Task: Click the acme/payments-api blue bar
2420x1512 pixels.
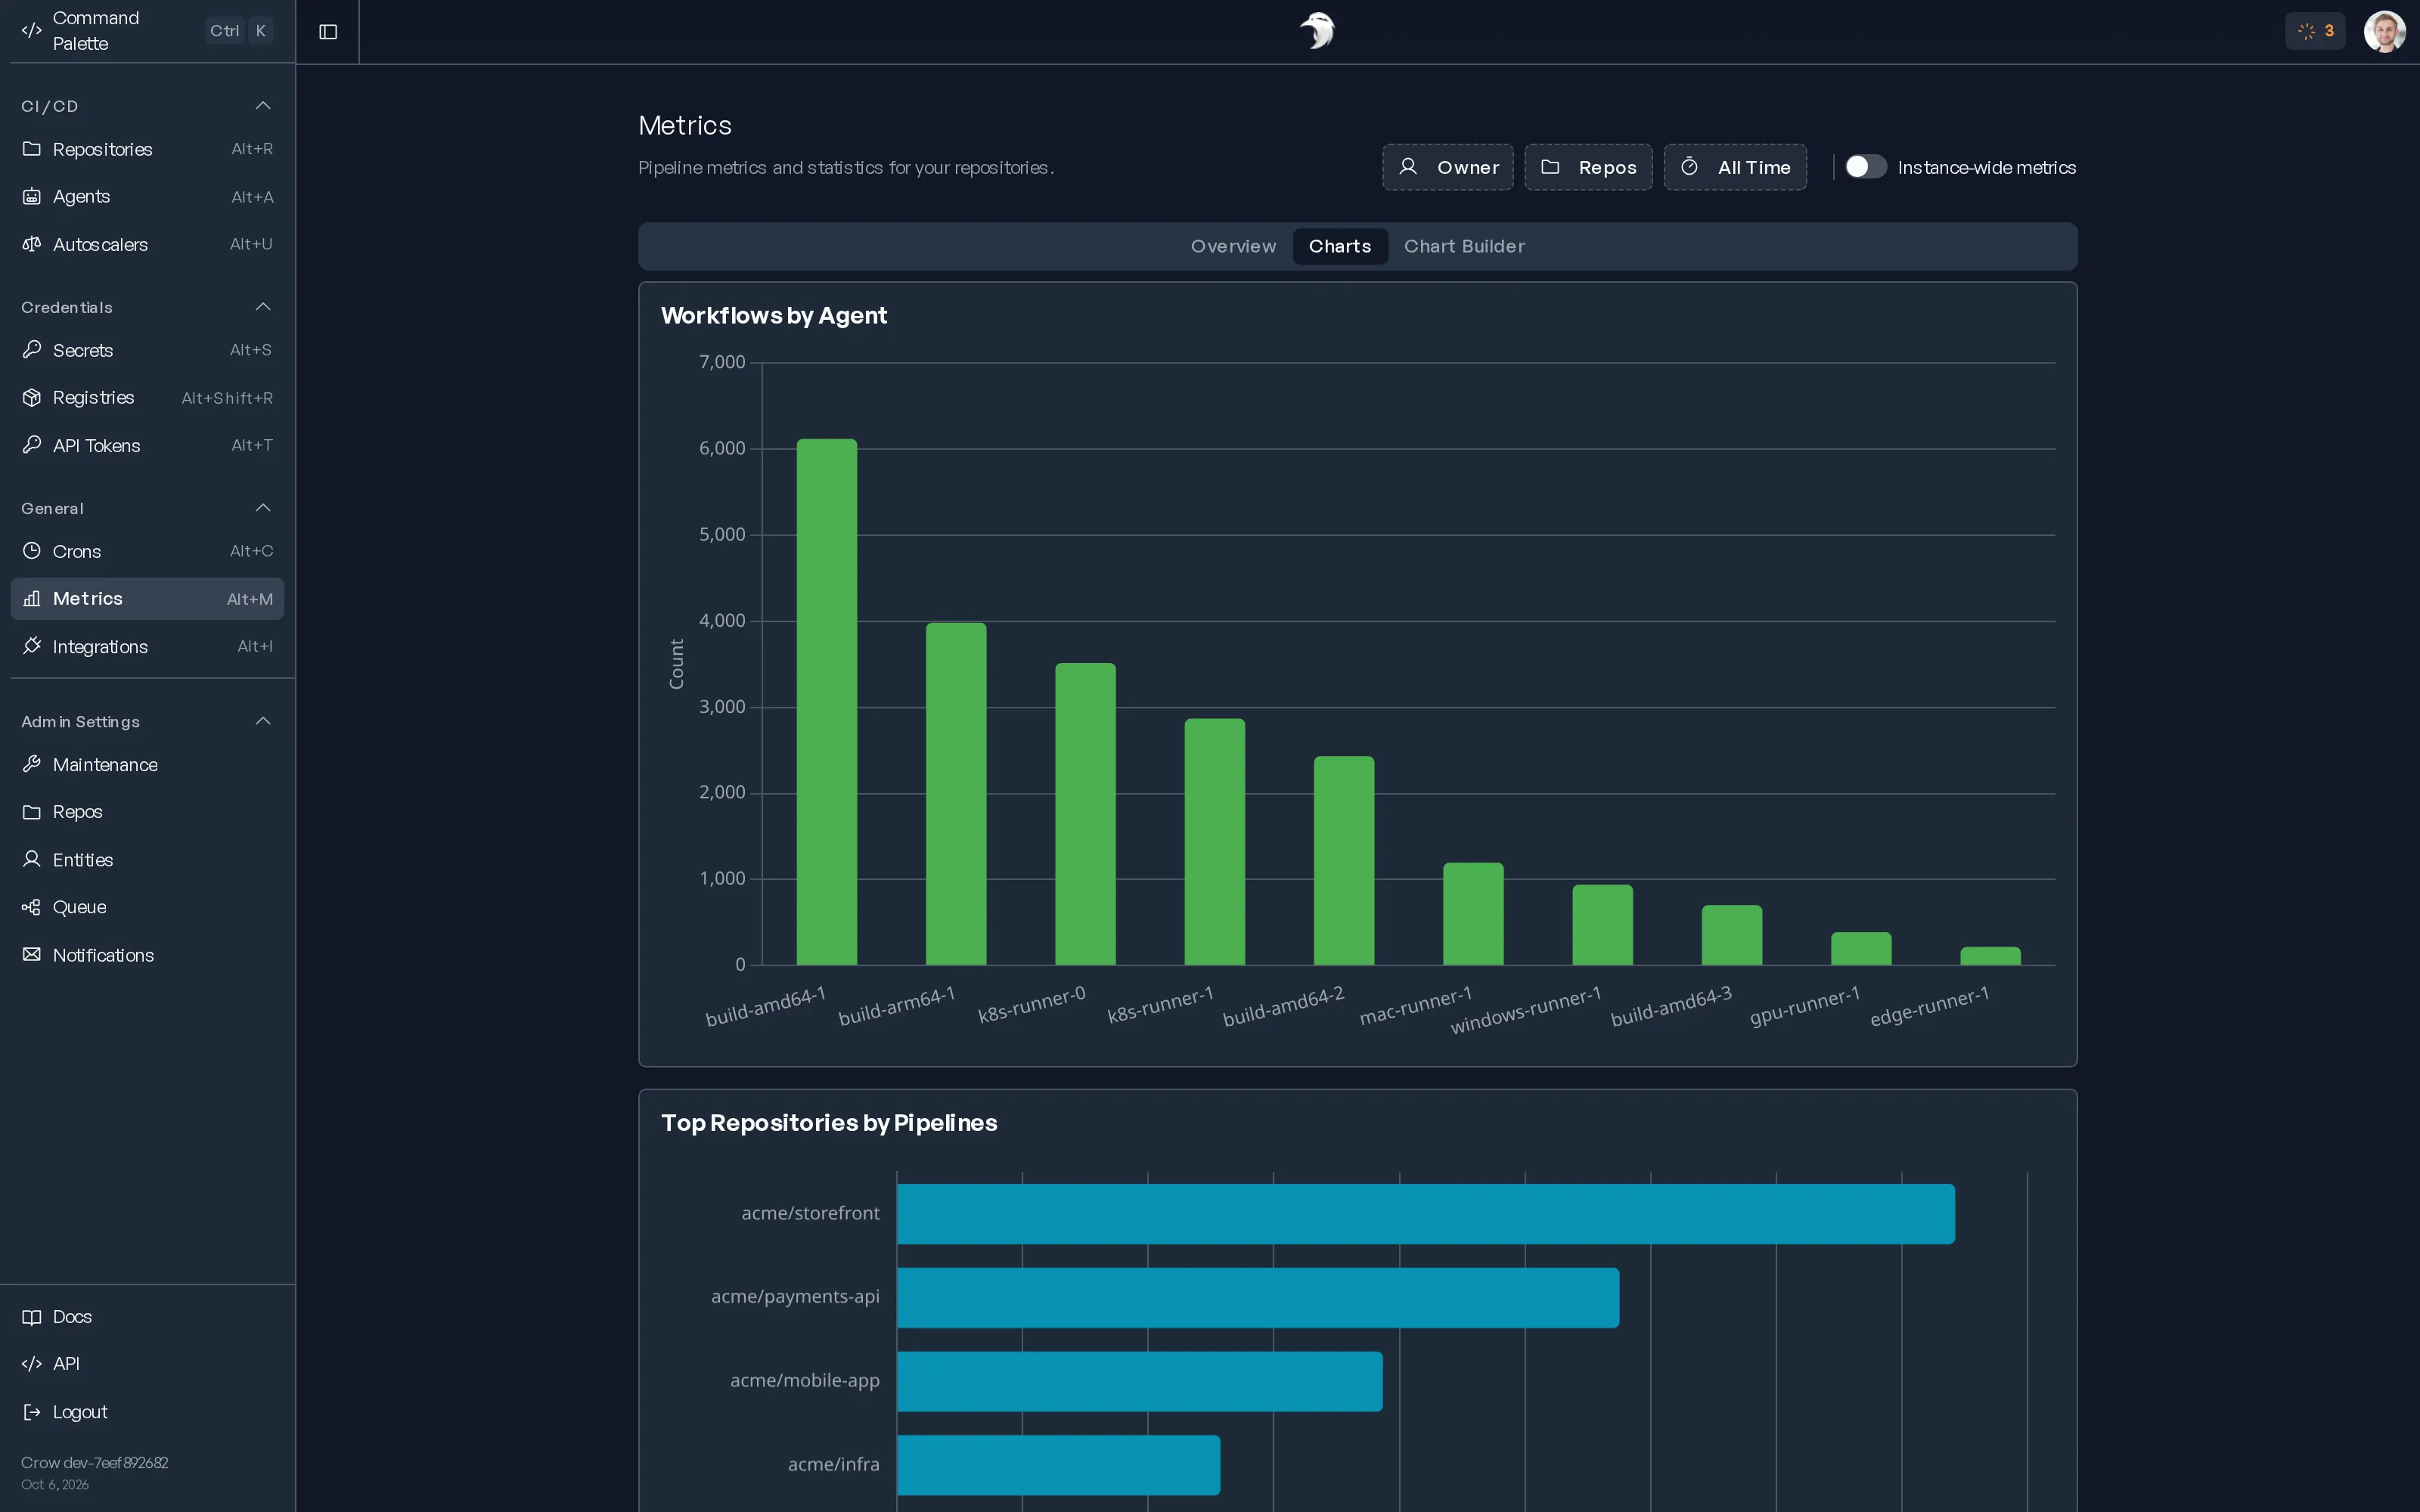Action: coord(1258,1298)
